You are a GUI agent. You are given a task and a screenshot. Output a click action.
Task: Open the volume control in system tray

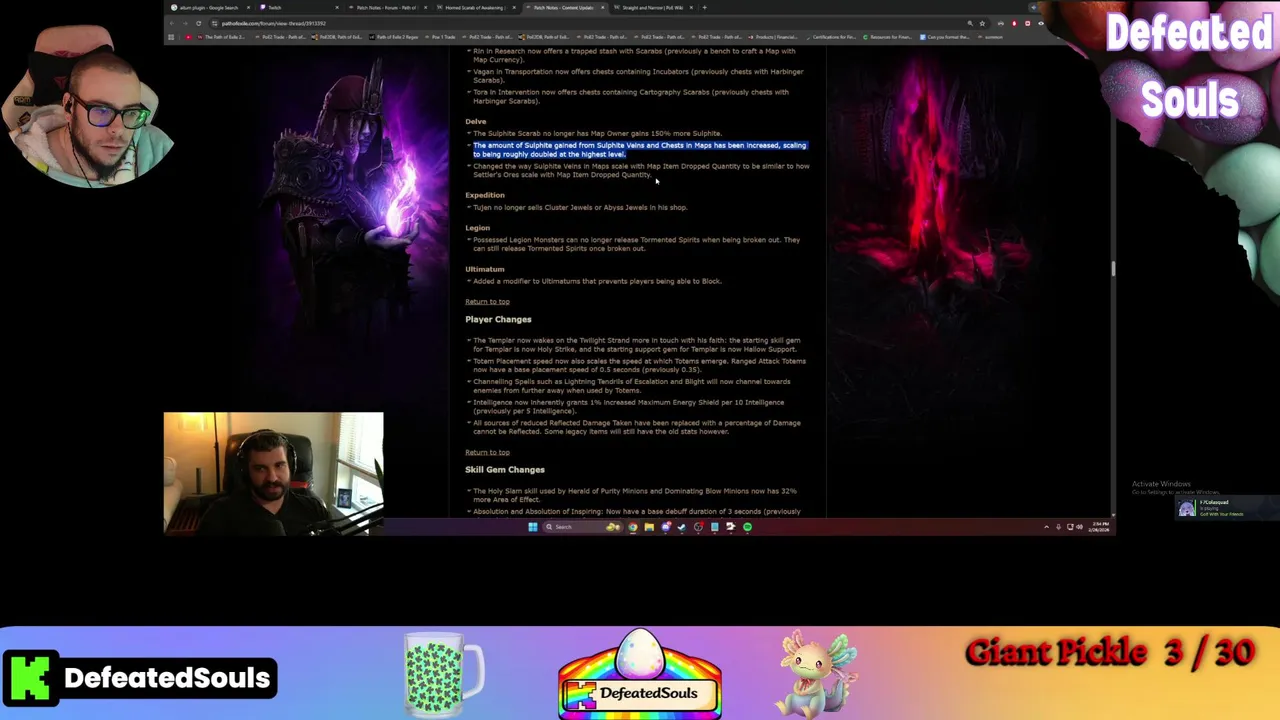click(x=1081, y=527)
